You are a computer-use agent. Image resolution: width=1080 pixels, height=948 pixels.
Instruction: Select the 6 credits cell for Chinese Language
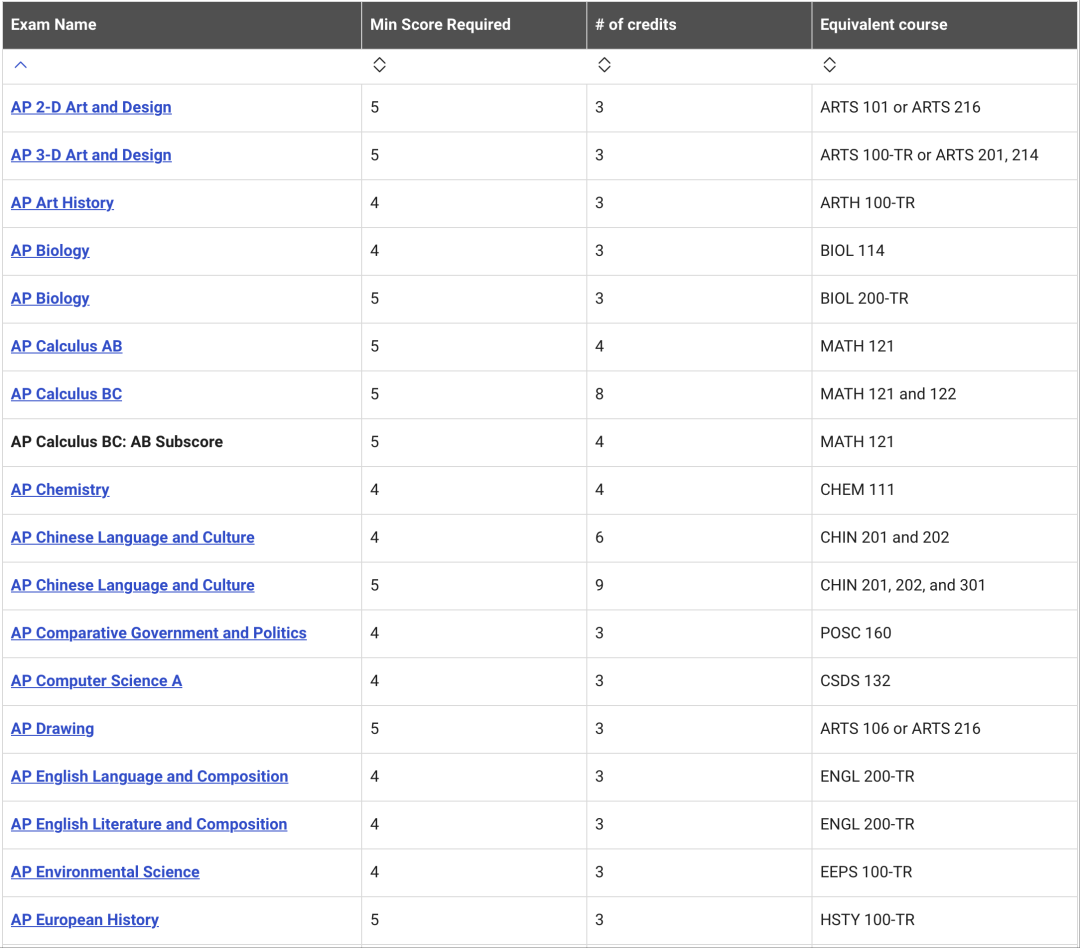[x=699, y=537]
